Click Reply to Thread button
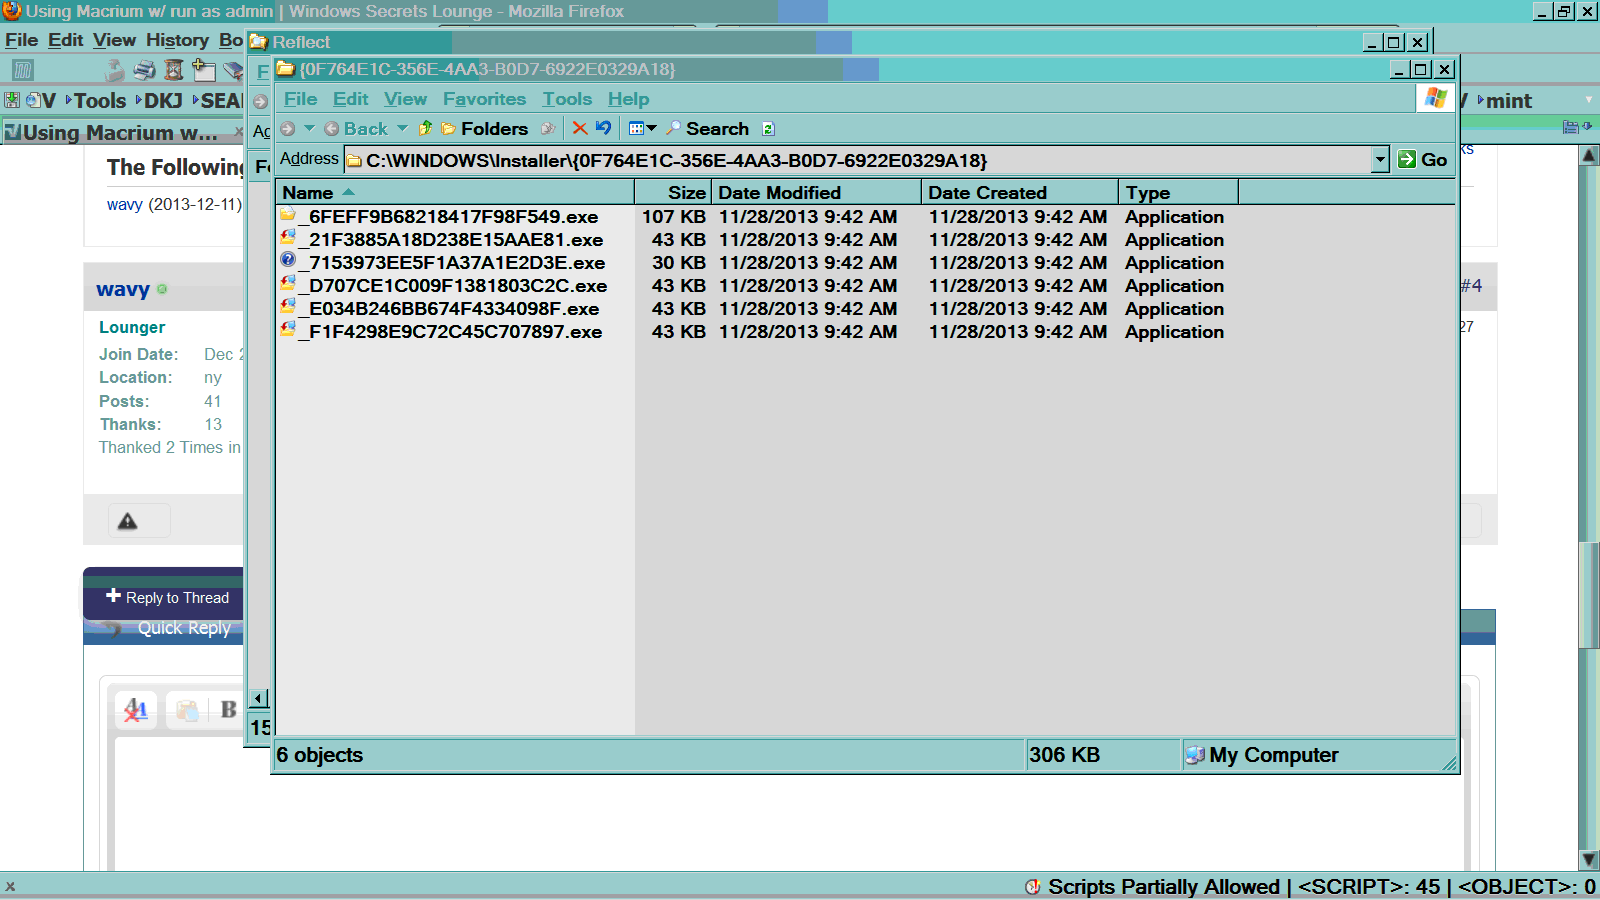1600x900 pixels. pos(167,597)
